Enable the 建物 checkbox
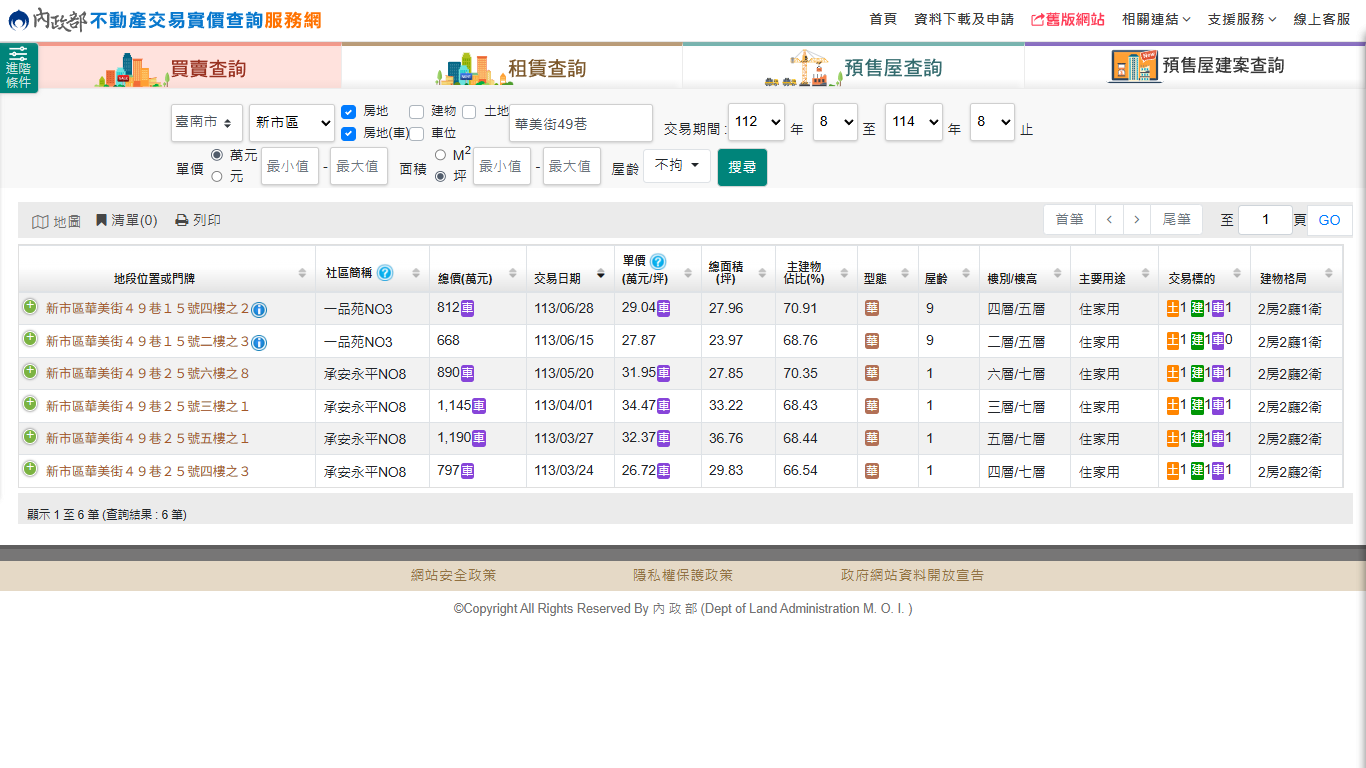 point(416,112)
